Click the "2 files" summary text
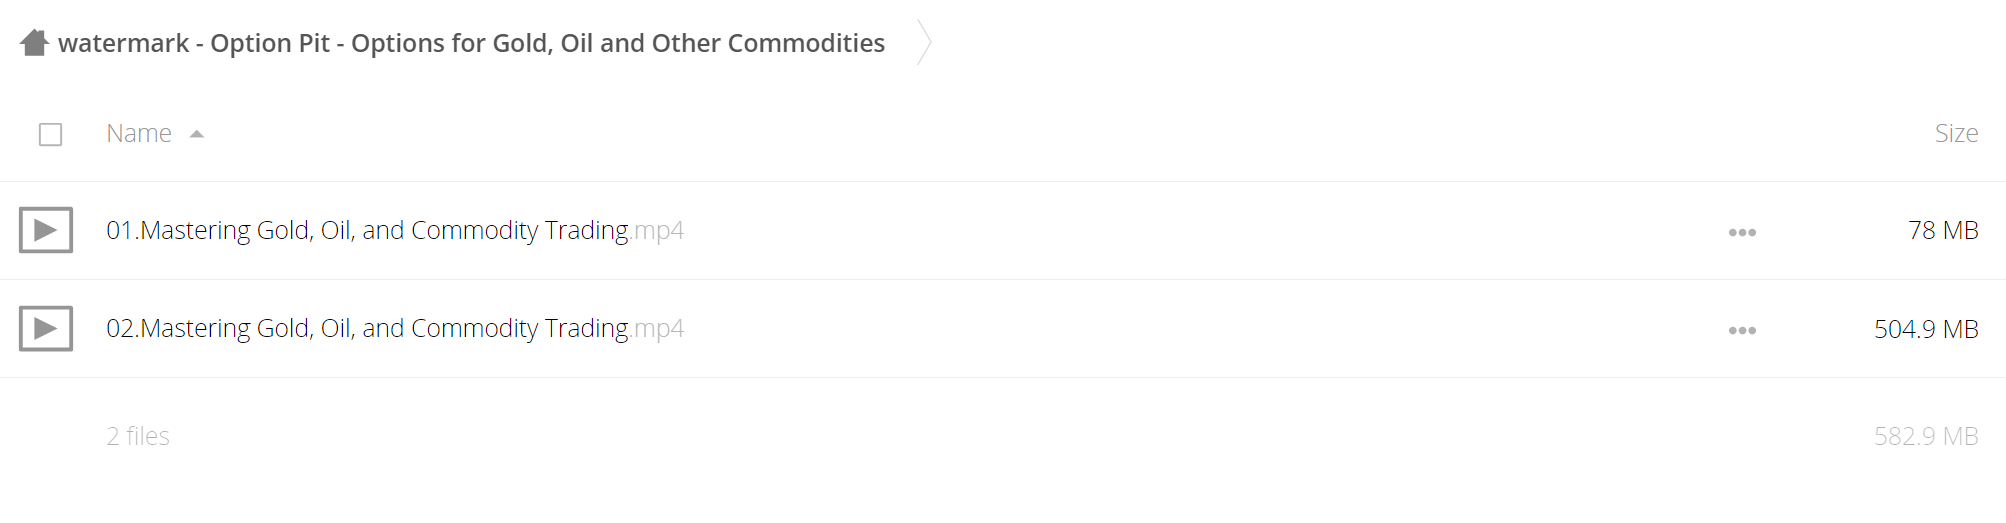Image resolution: width=2006 pixels, height=523 pixels. point(138,436)
